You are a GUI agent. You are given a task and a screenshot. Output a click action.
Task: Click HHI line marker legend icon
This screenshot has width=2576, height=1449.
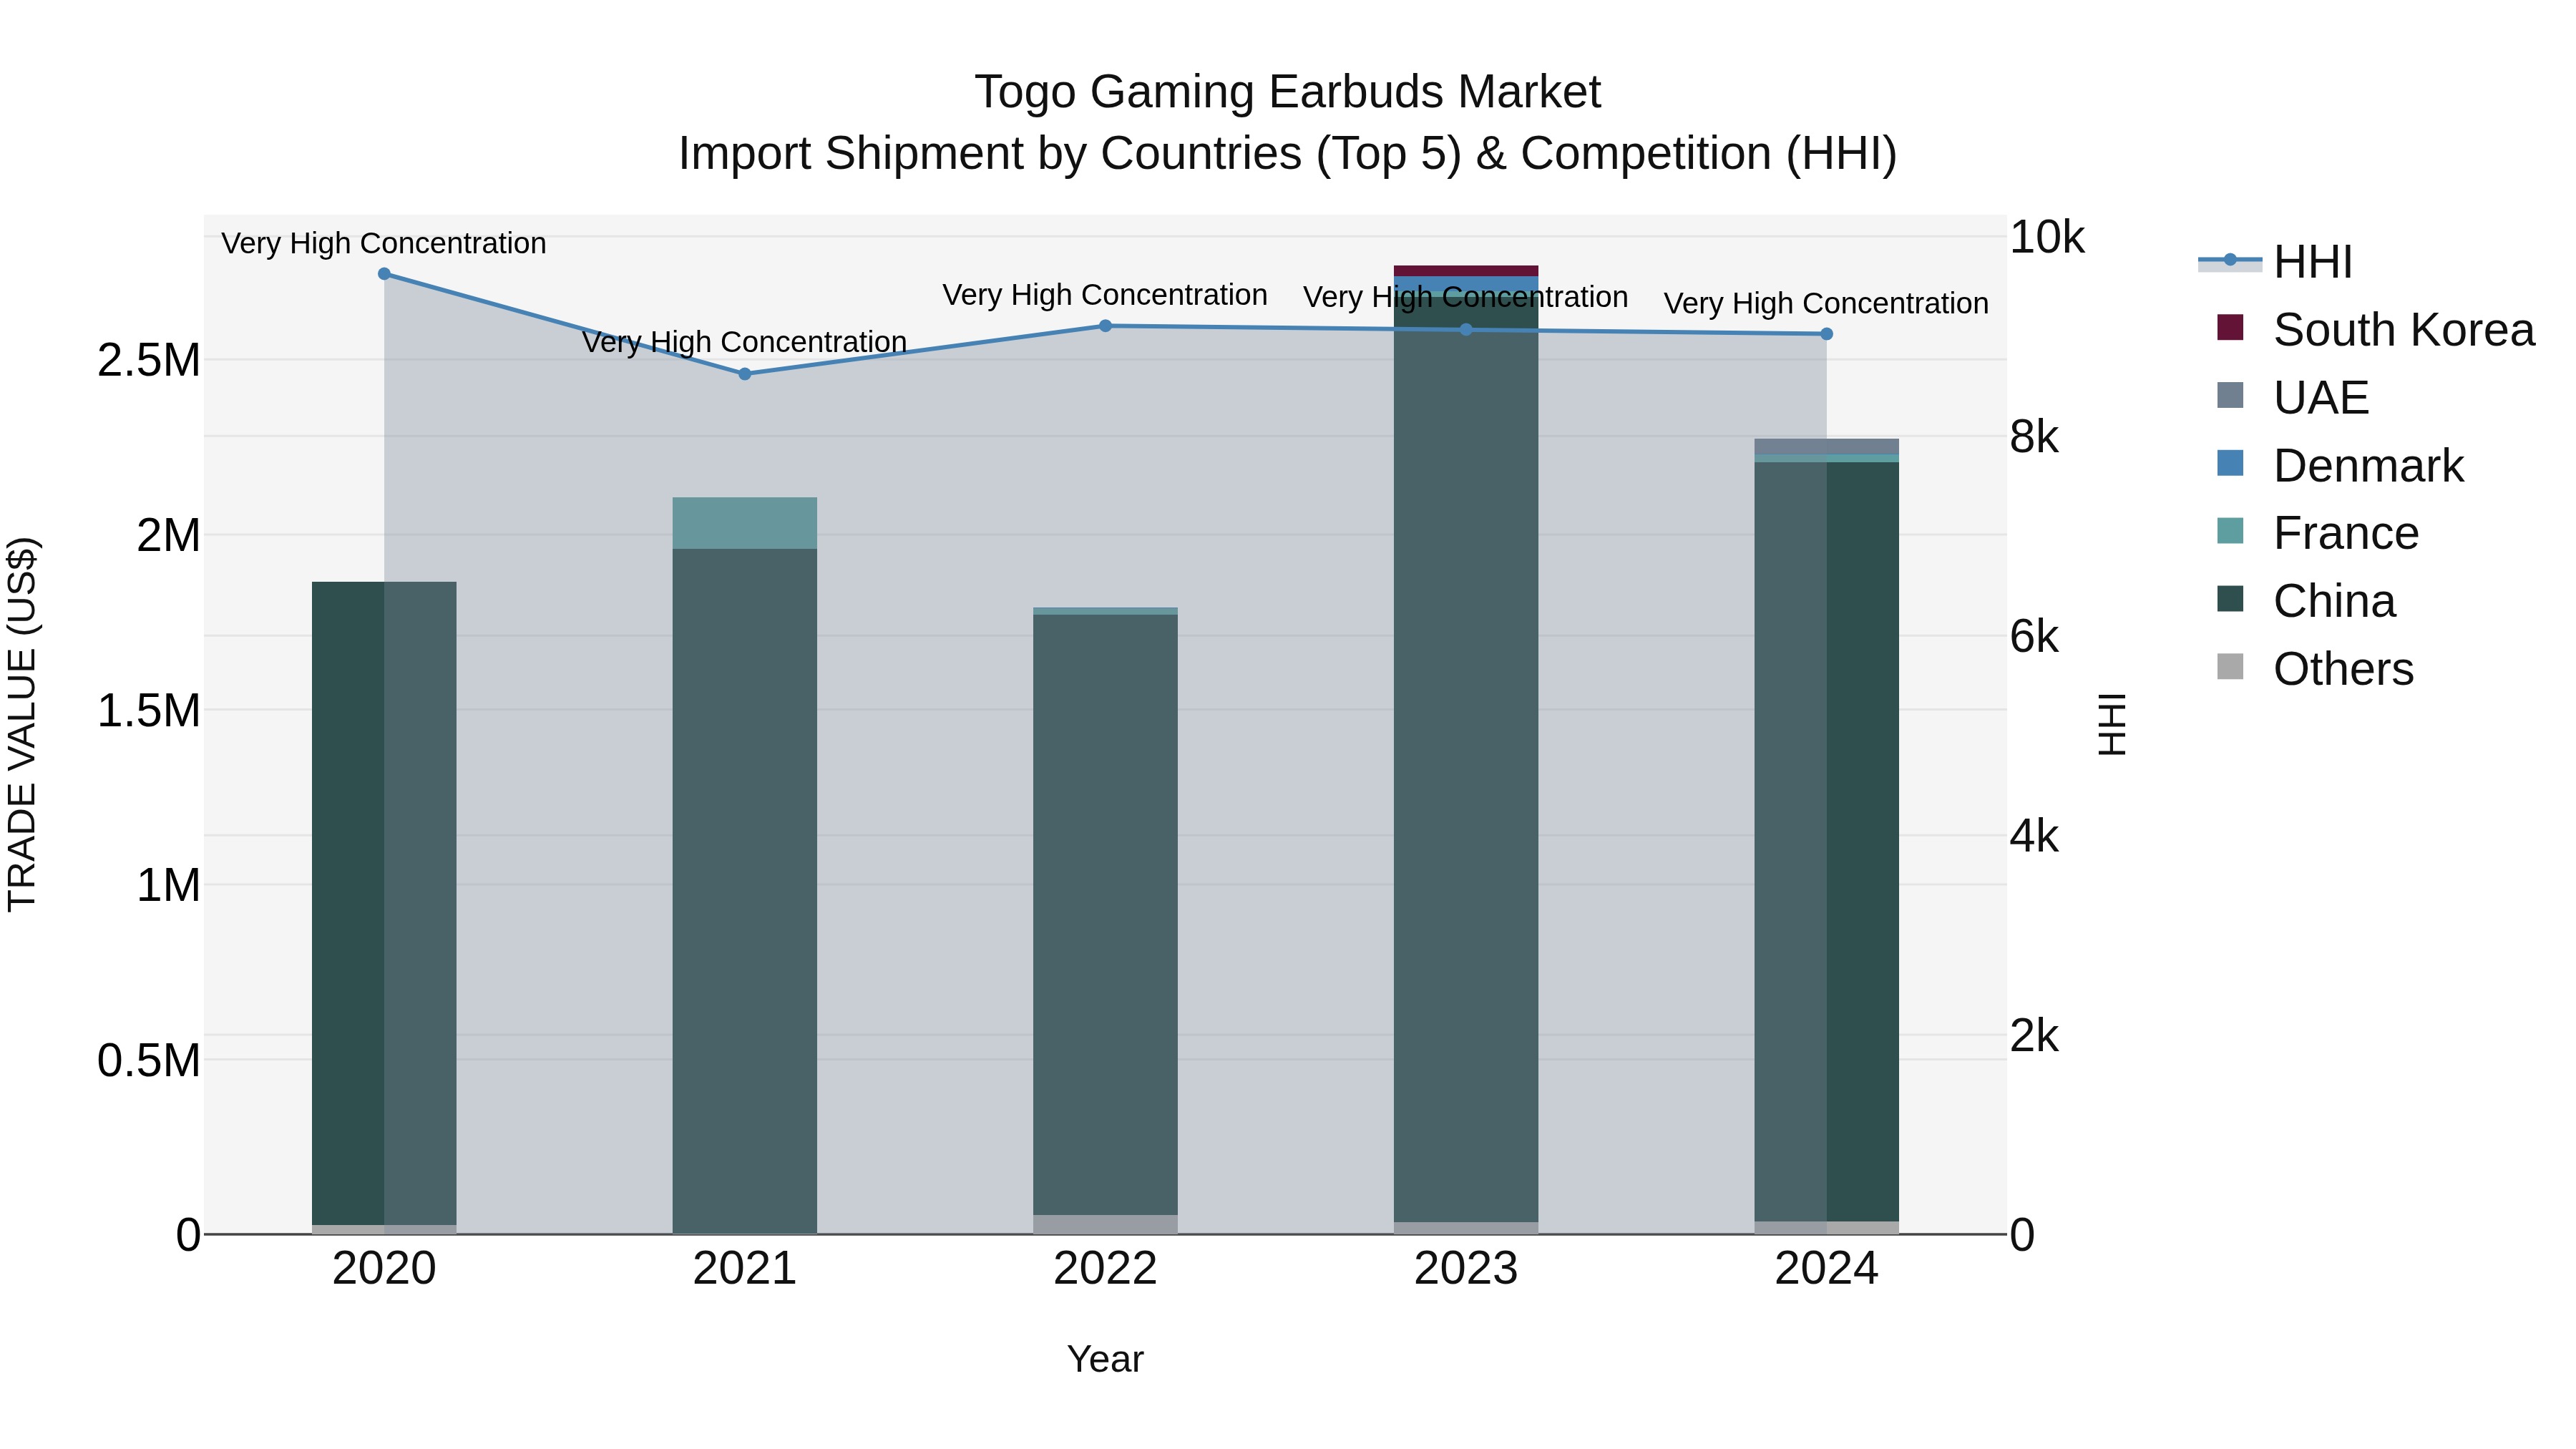click(2230, 260)
